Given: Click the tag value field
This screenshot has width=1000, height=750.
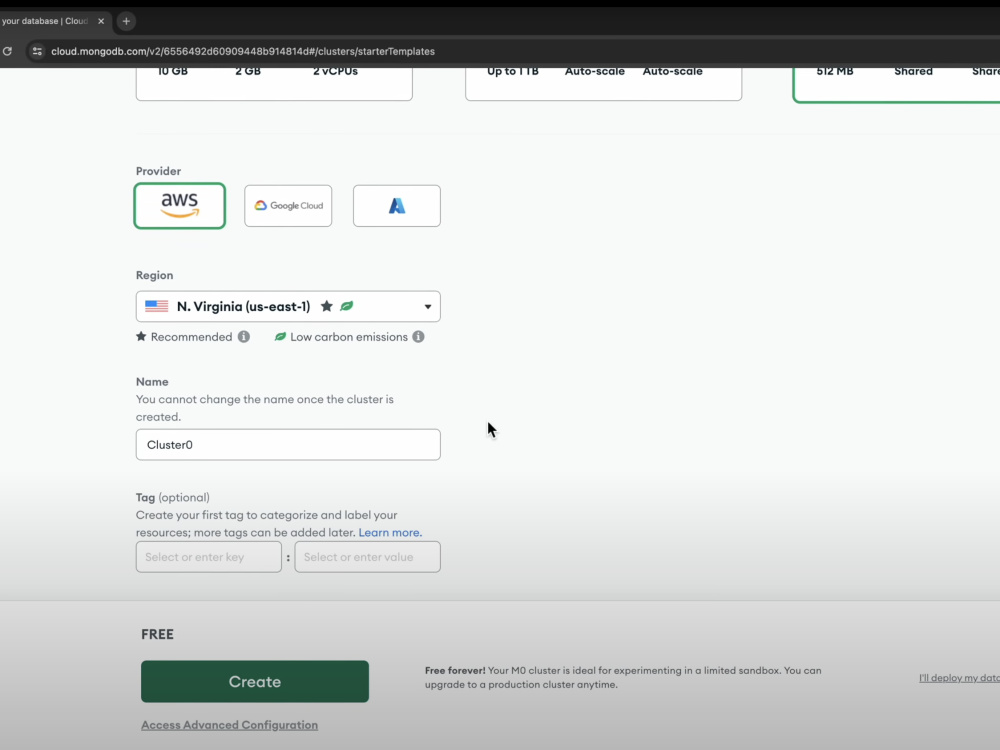Looking at the screenshot, I should pyautogui.click(x=367, y=557).
